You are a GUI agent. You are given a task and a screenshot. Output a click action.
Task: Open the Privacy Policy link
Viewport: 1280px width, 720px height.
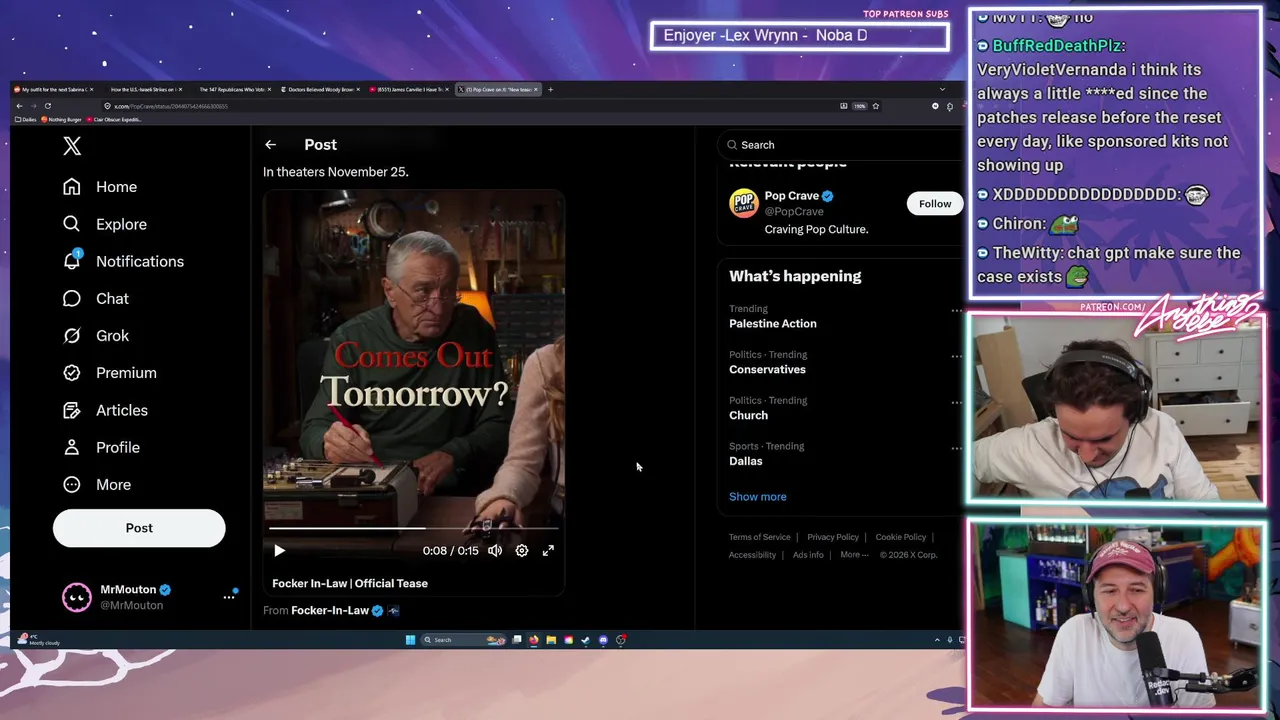click(x=833, y=537)
